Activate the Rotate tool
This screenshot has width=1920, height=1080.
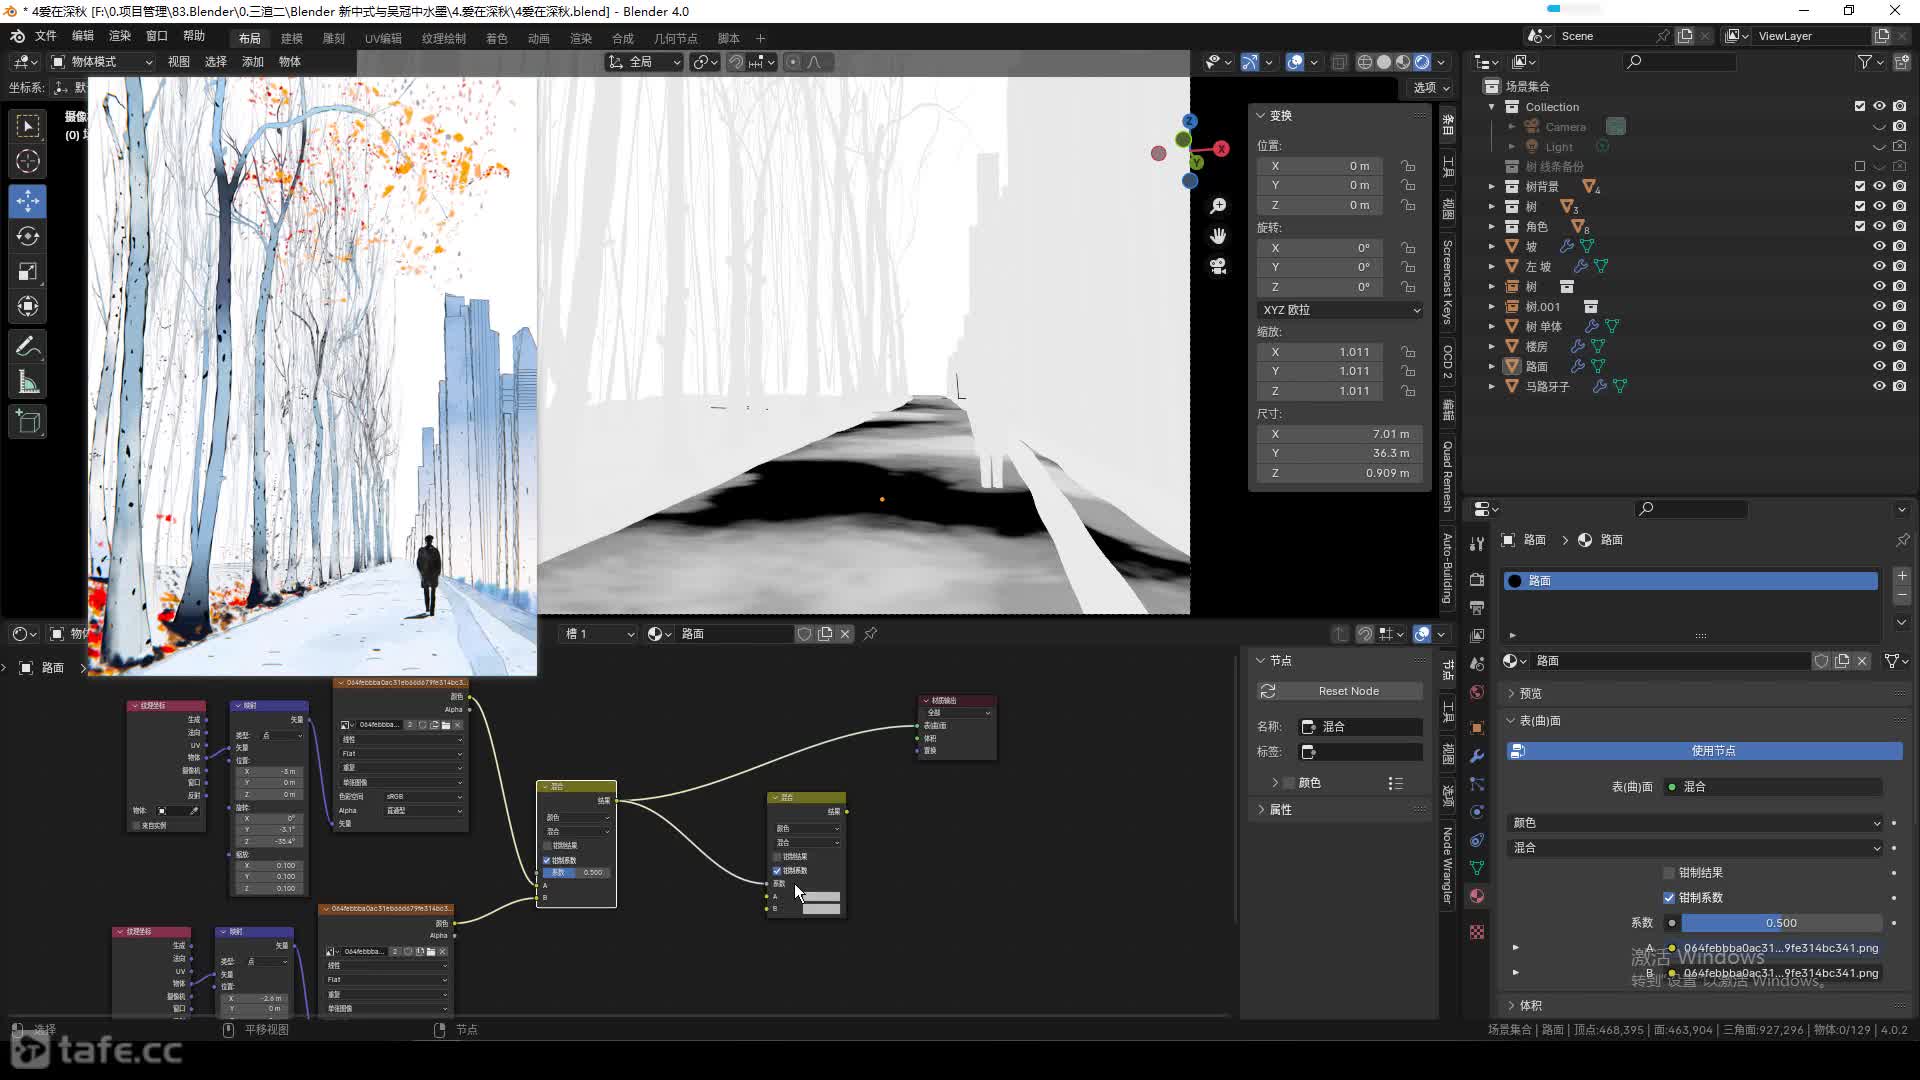[x=28, y=236]
